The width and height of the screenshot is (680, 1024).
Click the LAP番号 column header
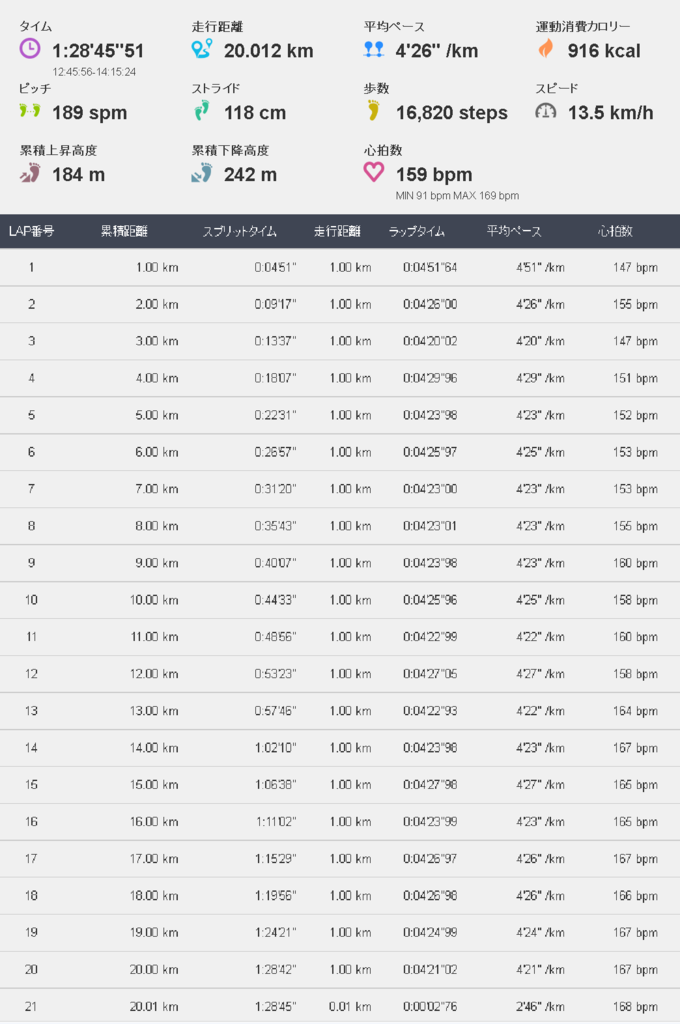(x=31, y=231)
